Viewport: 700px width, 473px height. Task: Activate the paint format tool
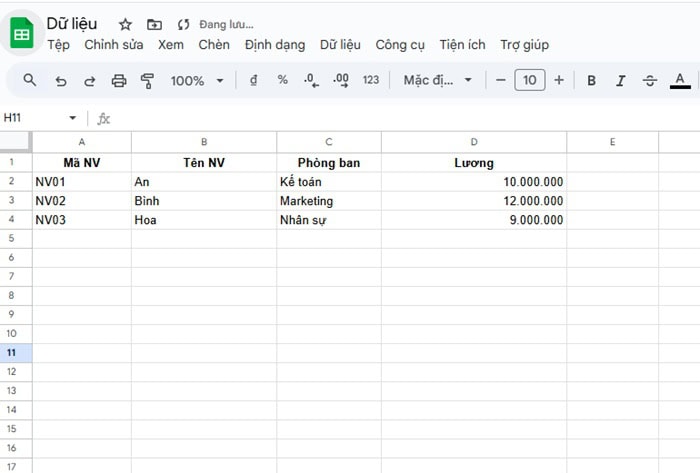click(148, 81)
